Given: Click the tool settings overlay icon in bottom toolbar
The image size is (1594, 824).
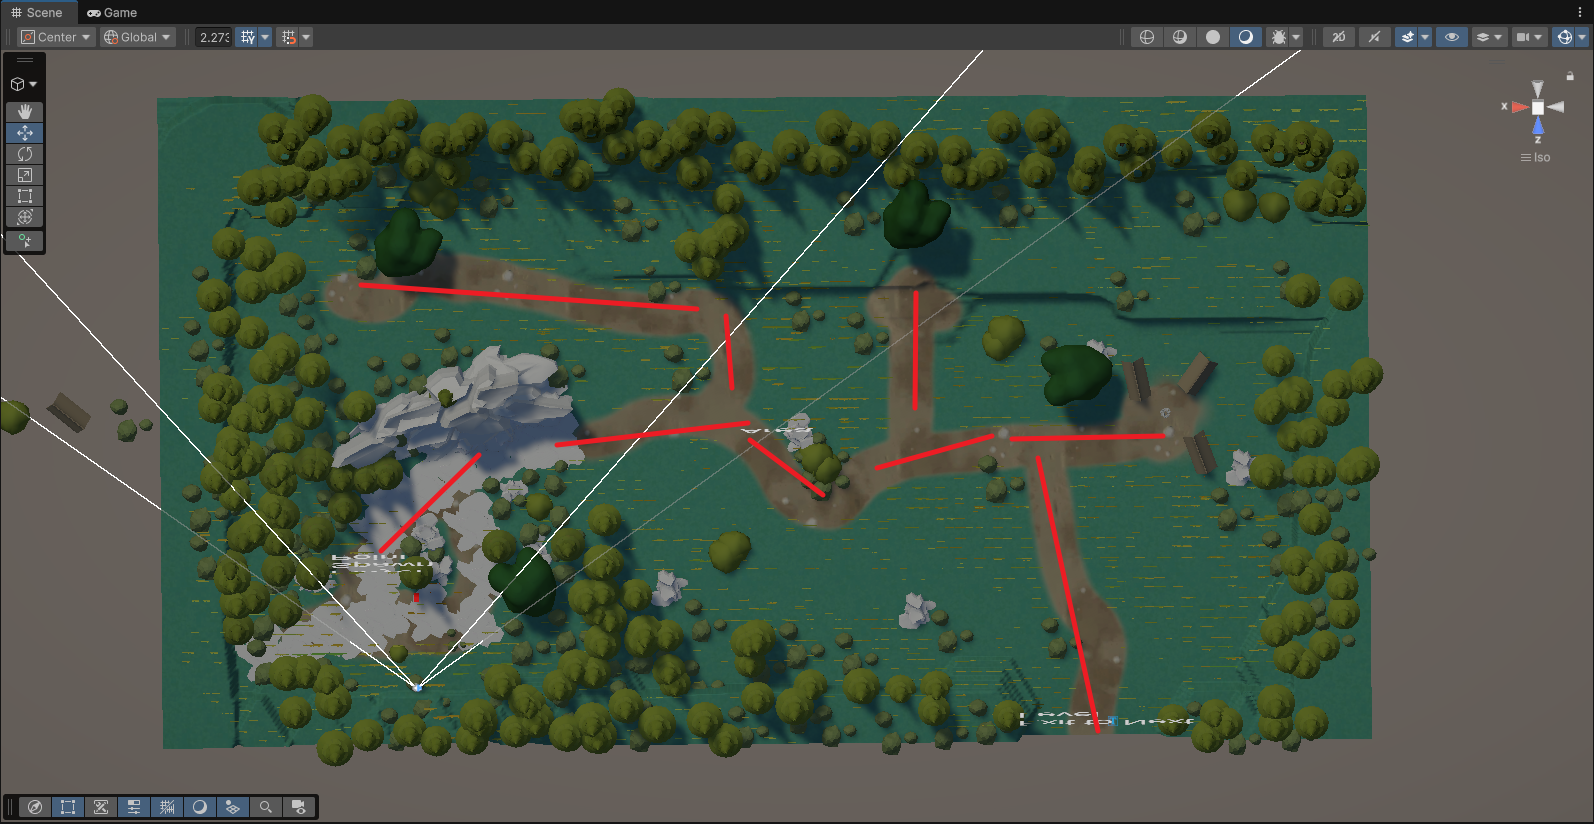Looking at the screenshot, I should 101,807.
